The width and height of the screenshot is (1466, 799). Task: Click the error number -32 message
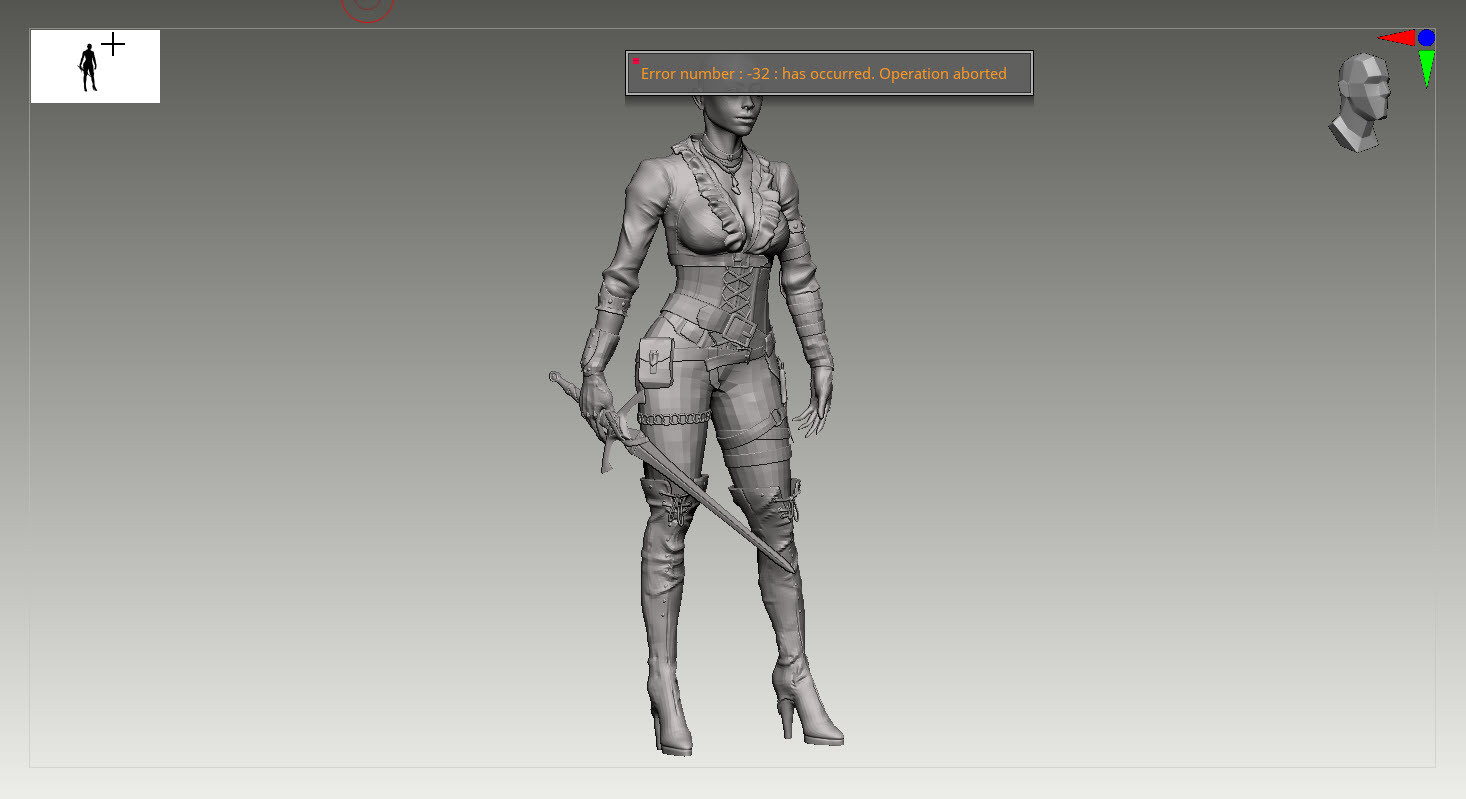point(823,74)
